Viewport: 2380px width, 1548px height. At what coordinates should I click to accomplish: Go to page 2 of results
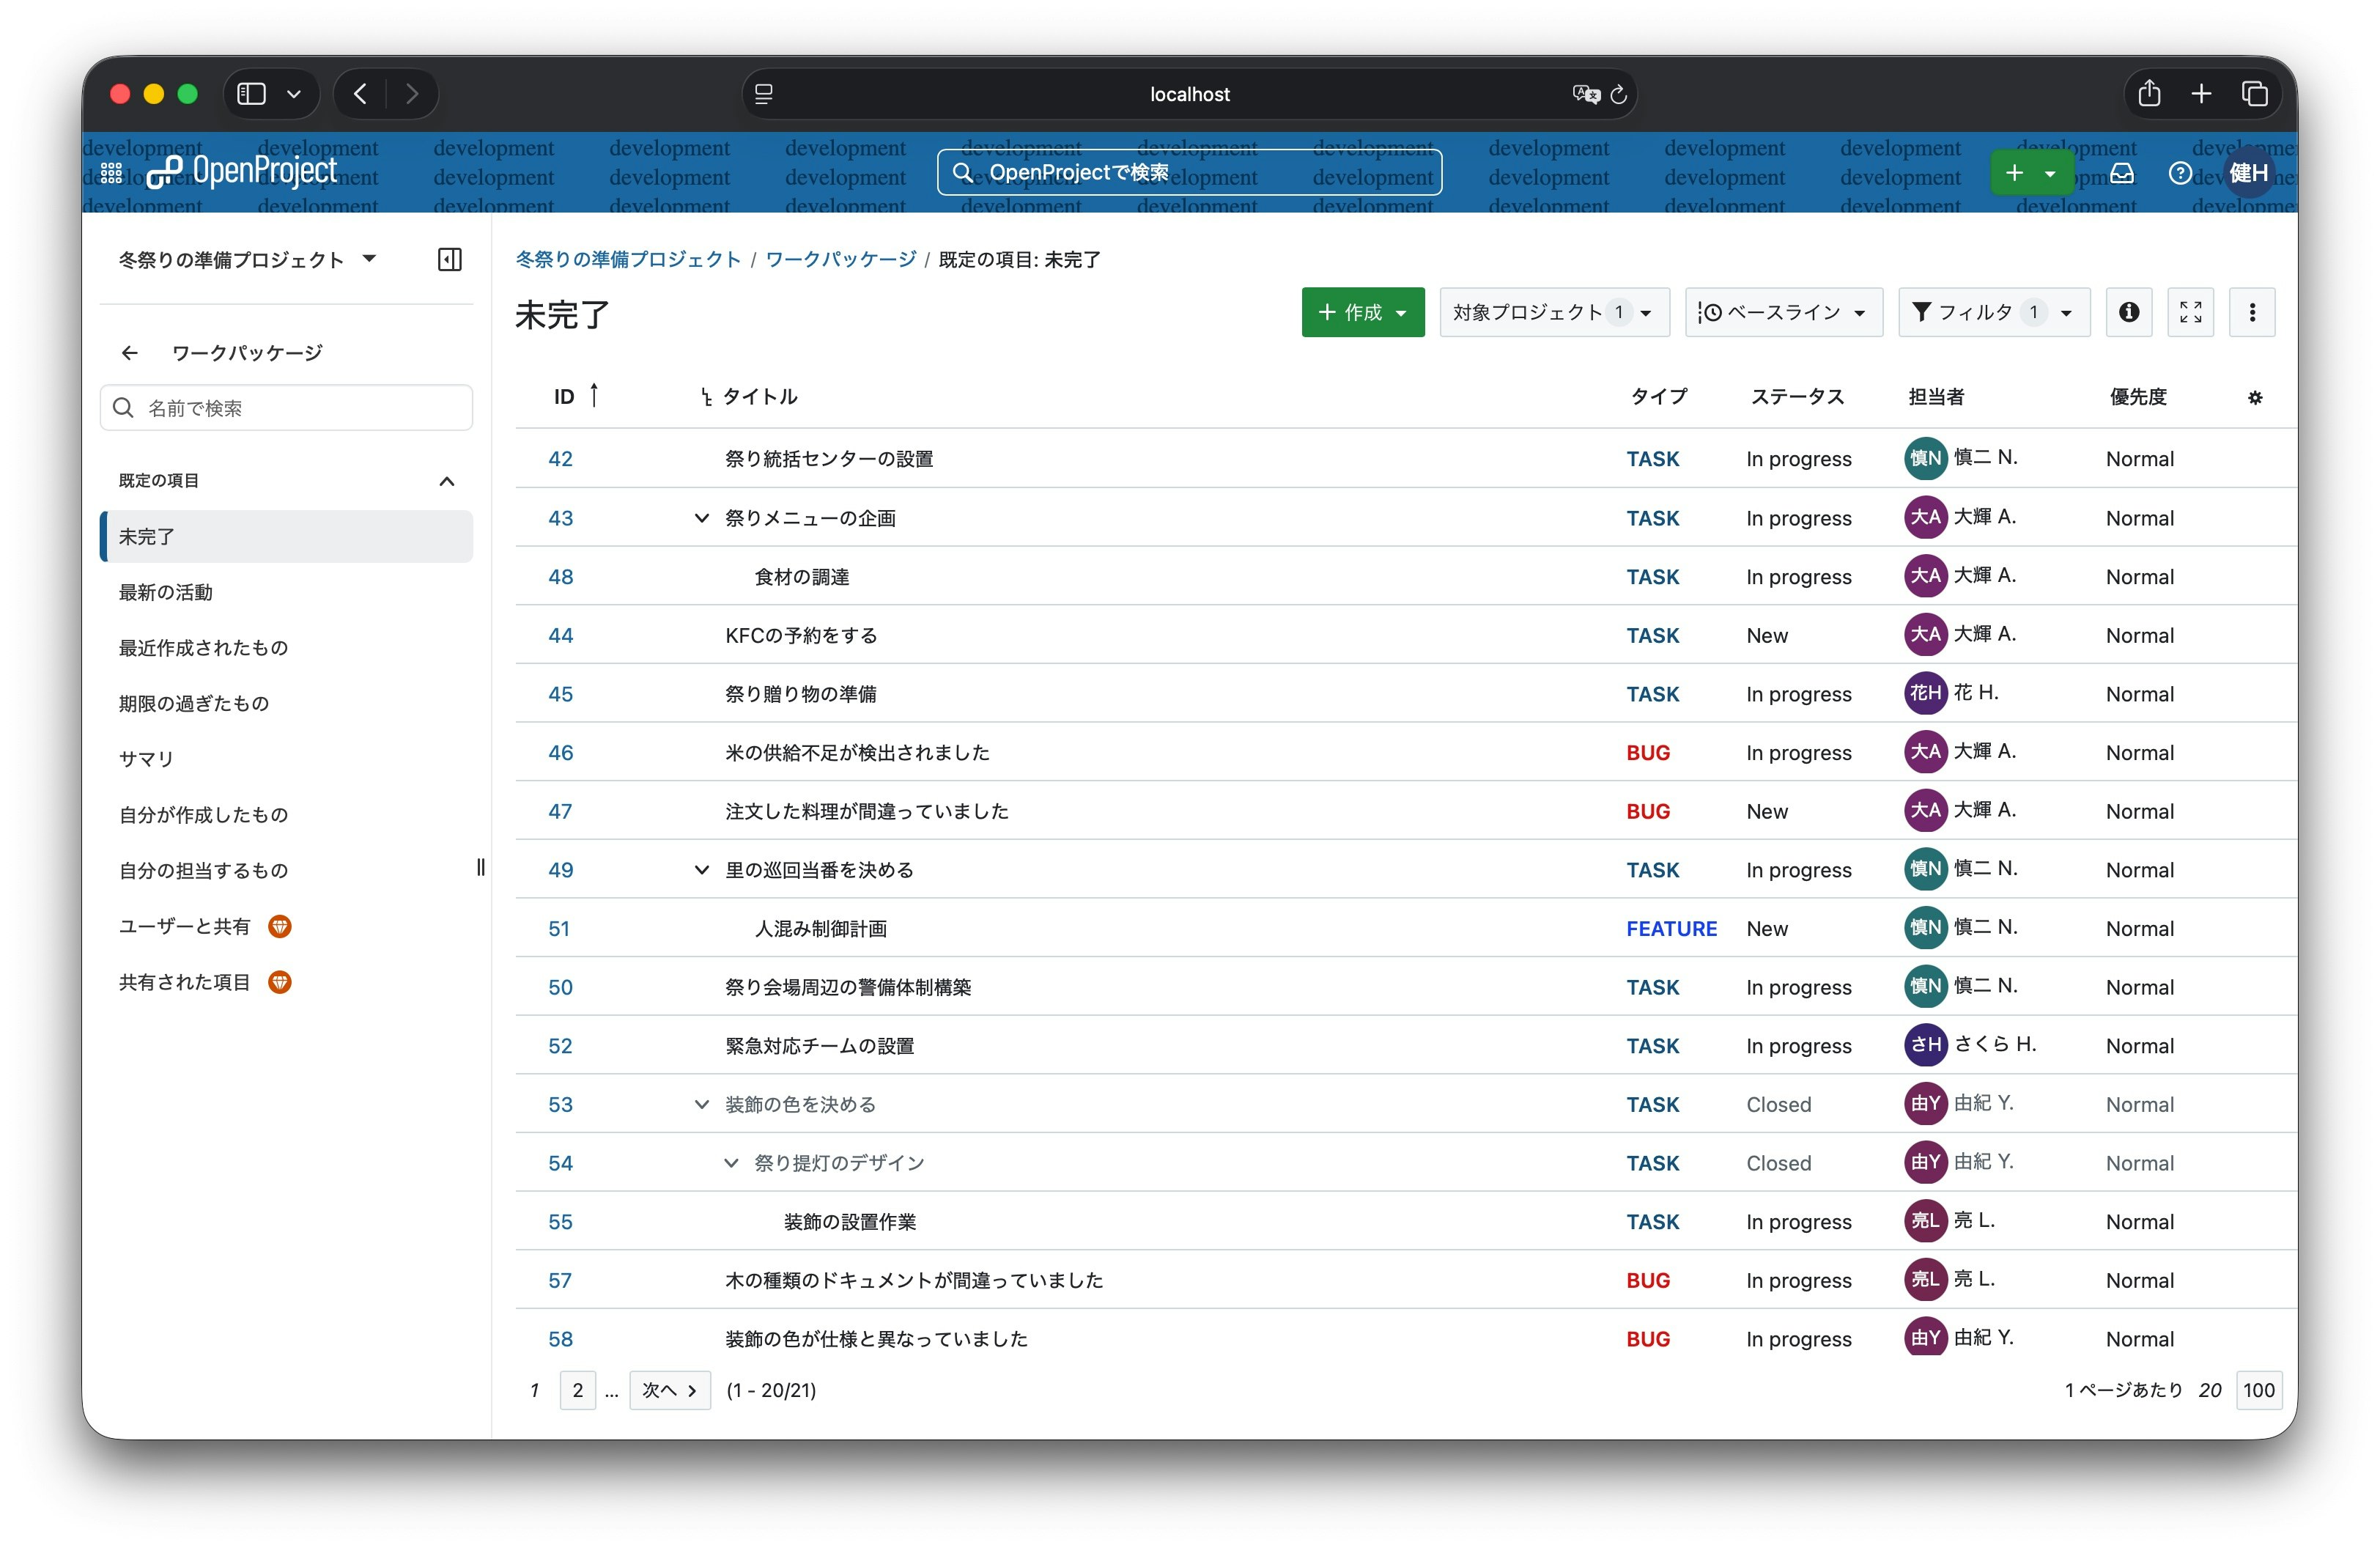(x=577, y=1390)
